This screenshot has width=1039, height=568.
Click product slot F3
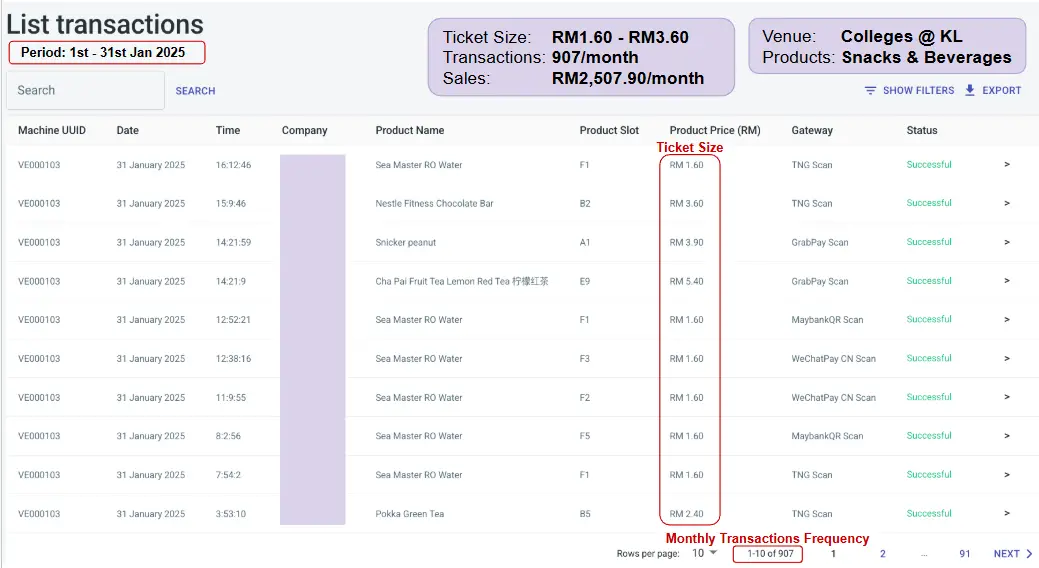[584, 359]
